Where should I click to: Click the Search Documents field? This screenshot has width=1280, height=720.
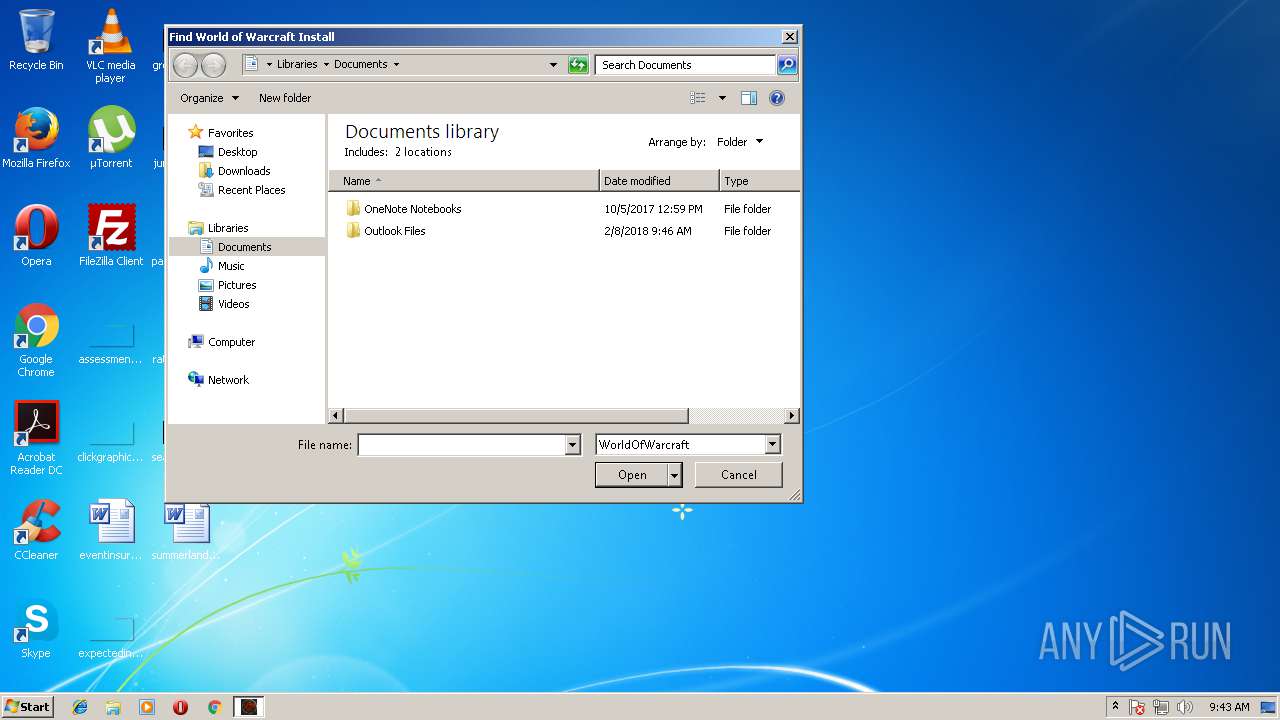[686, 65]
